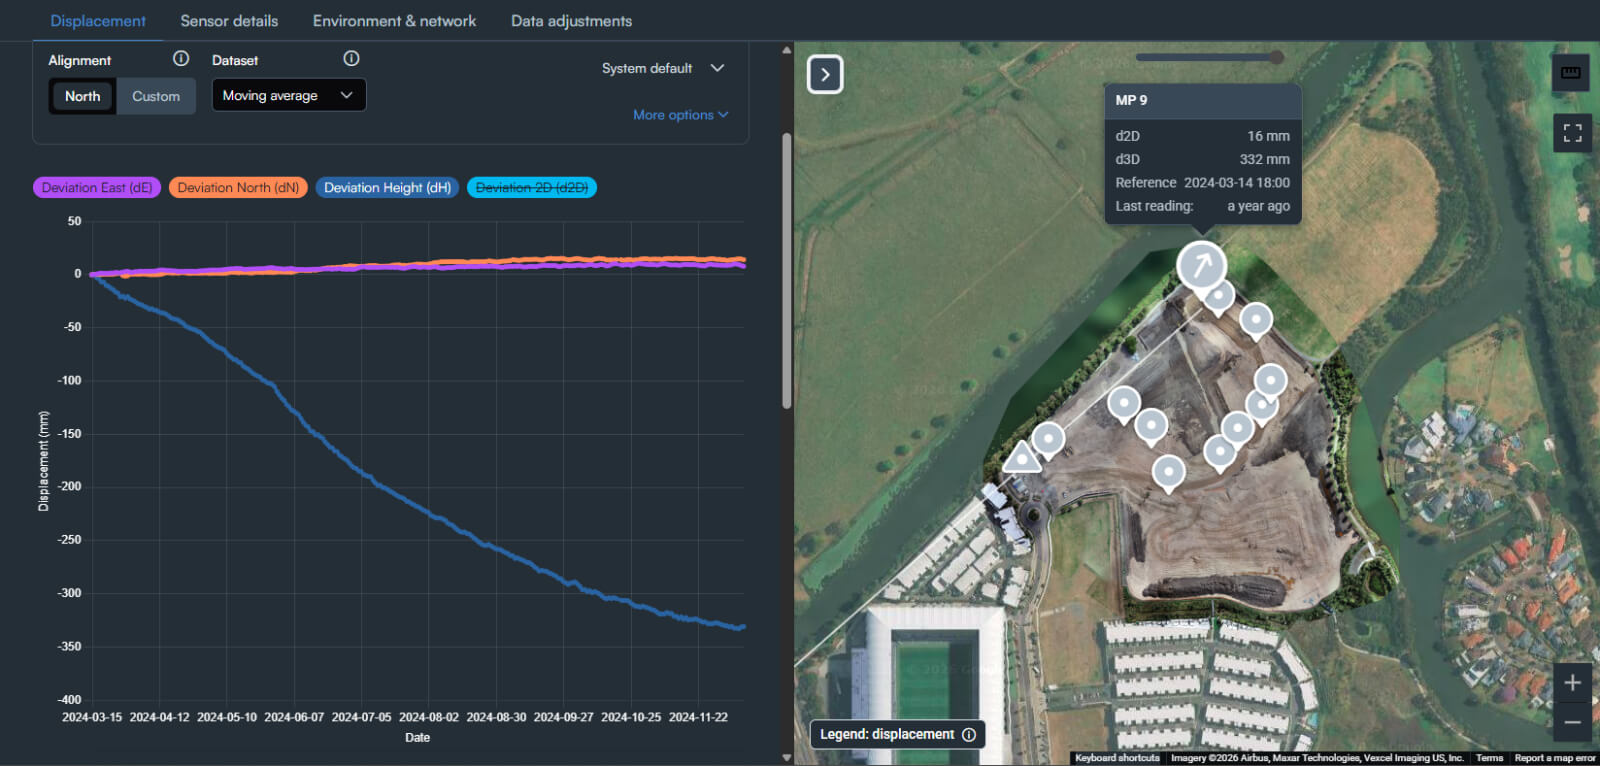Select Custom alignment
The width and height of the screenshot is (1600, 766).
click(x=156, y=96)
